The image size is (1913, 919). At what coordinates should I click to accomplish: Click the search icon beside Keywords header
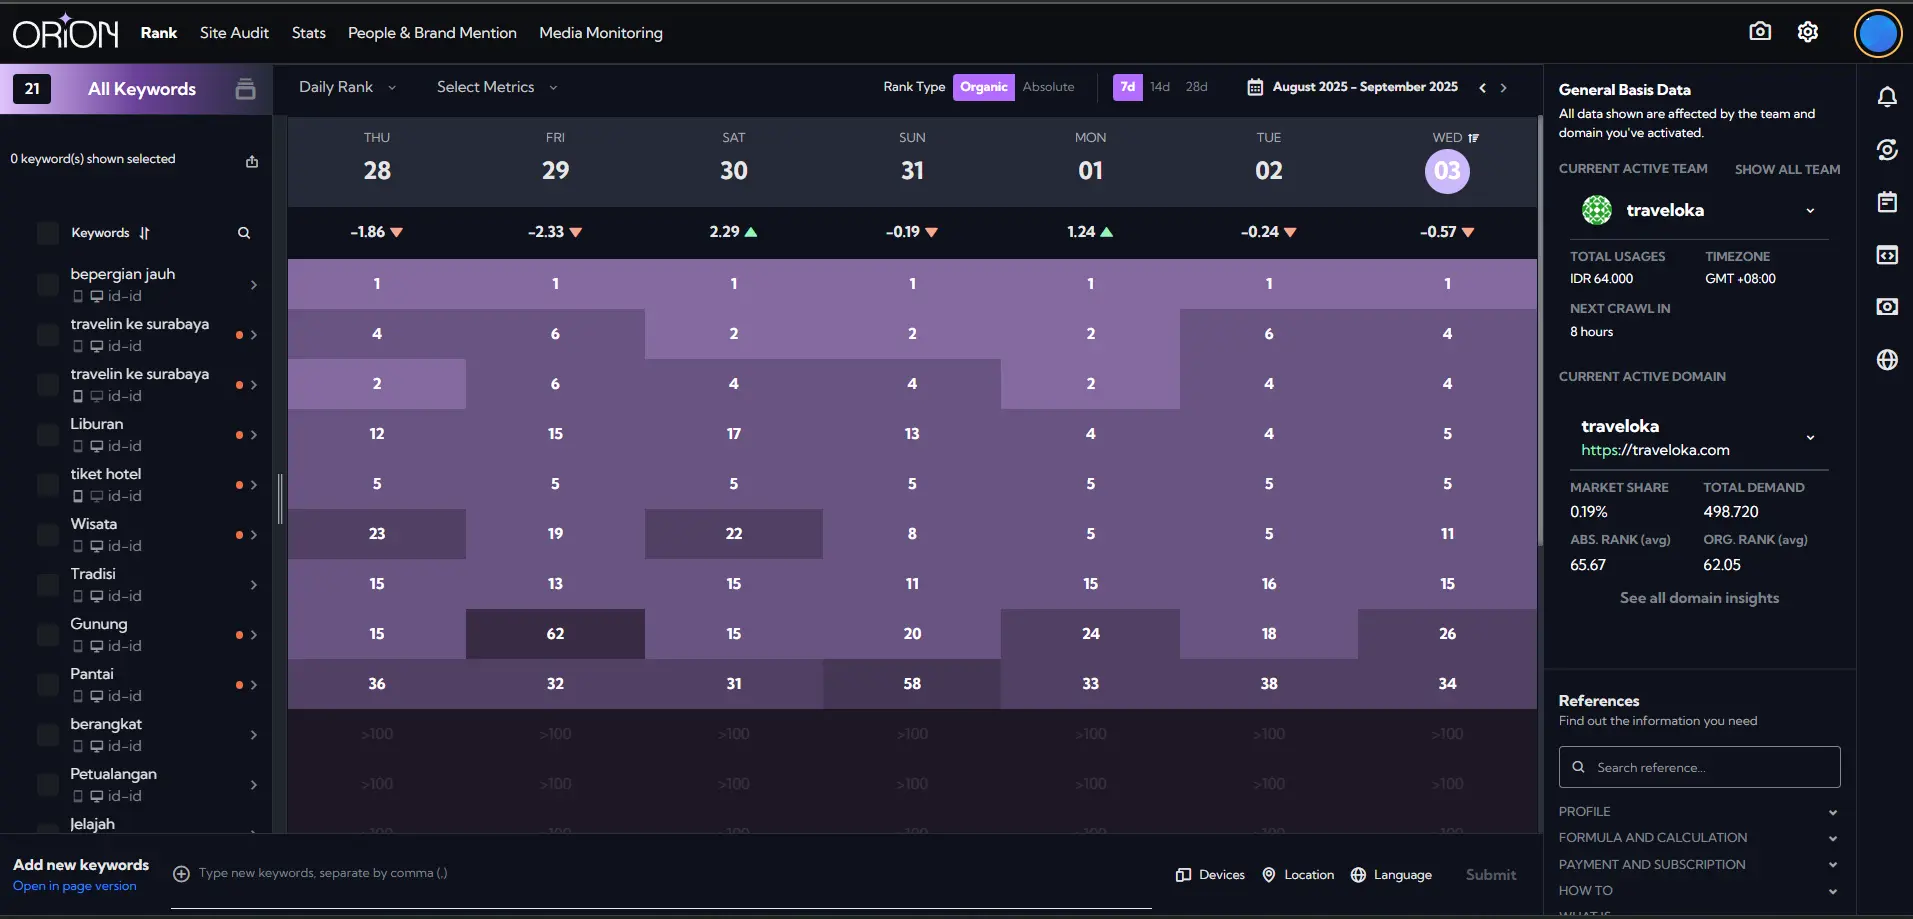pyautogui.click(x=244, y=233)
